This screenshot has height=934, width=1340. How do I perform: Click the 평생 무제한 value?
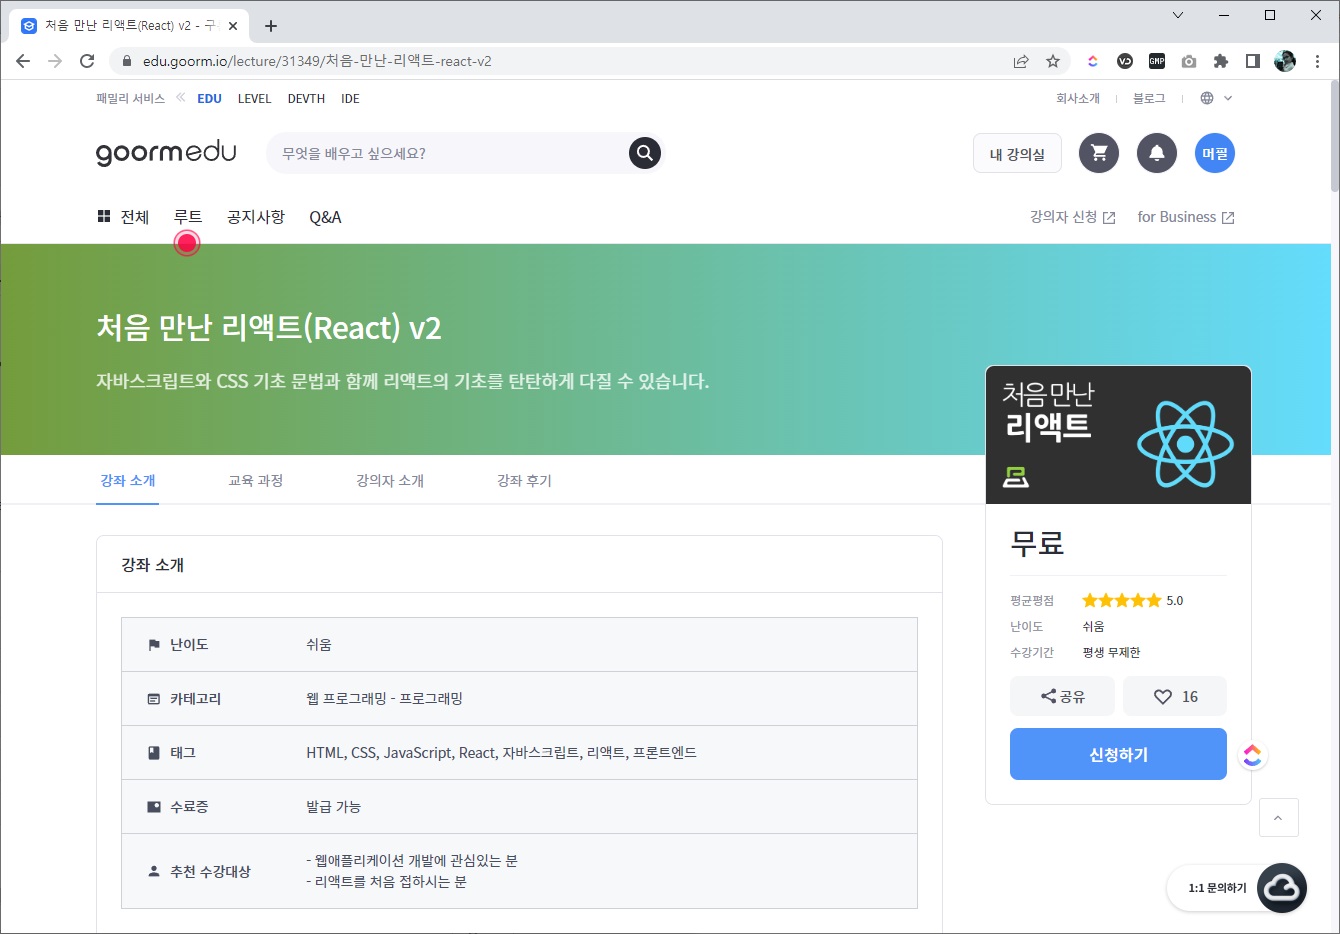tap(1111, 652)
